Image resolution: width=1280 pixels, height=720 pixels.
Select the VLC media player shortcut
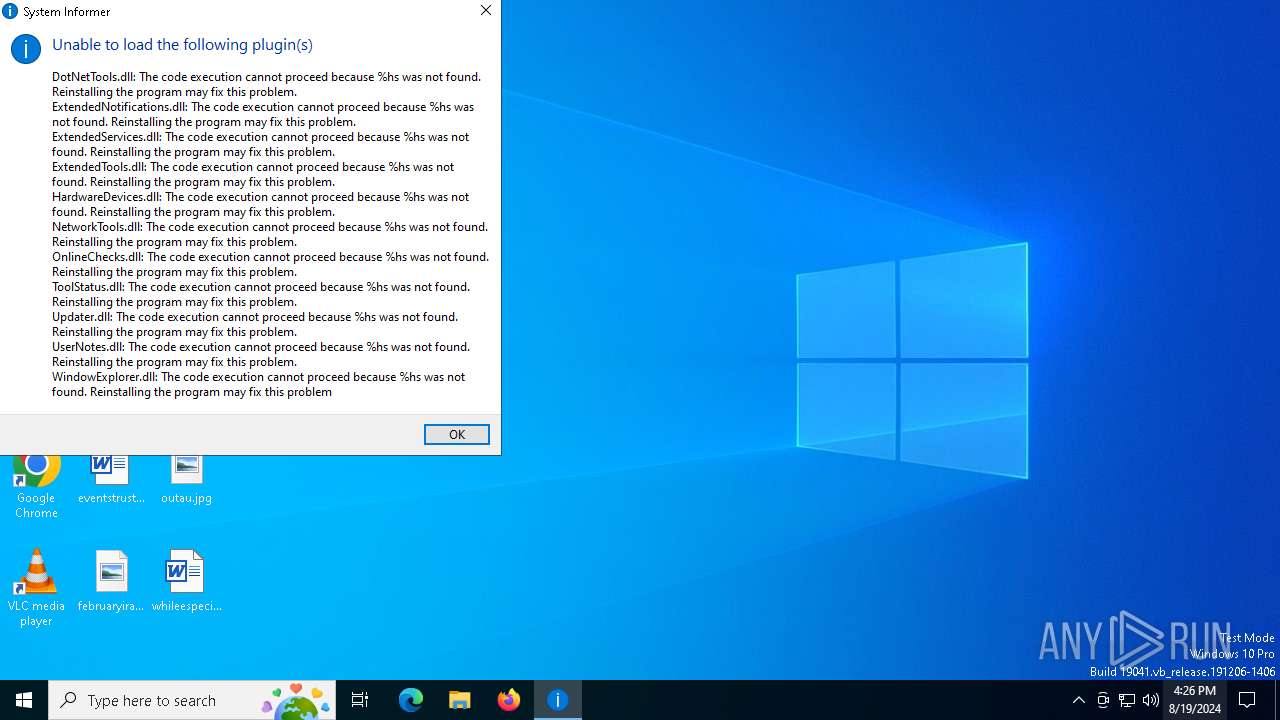click(36, 588)
